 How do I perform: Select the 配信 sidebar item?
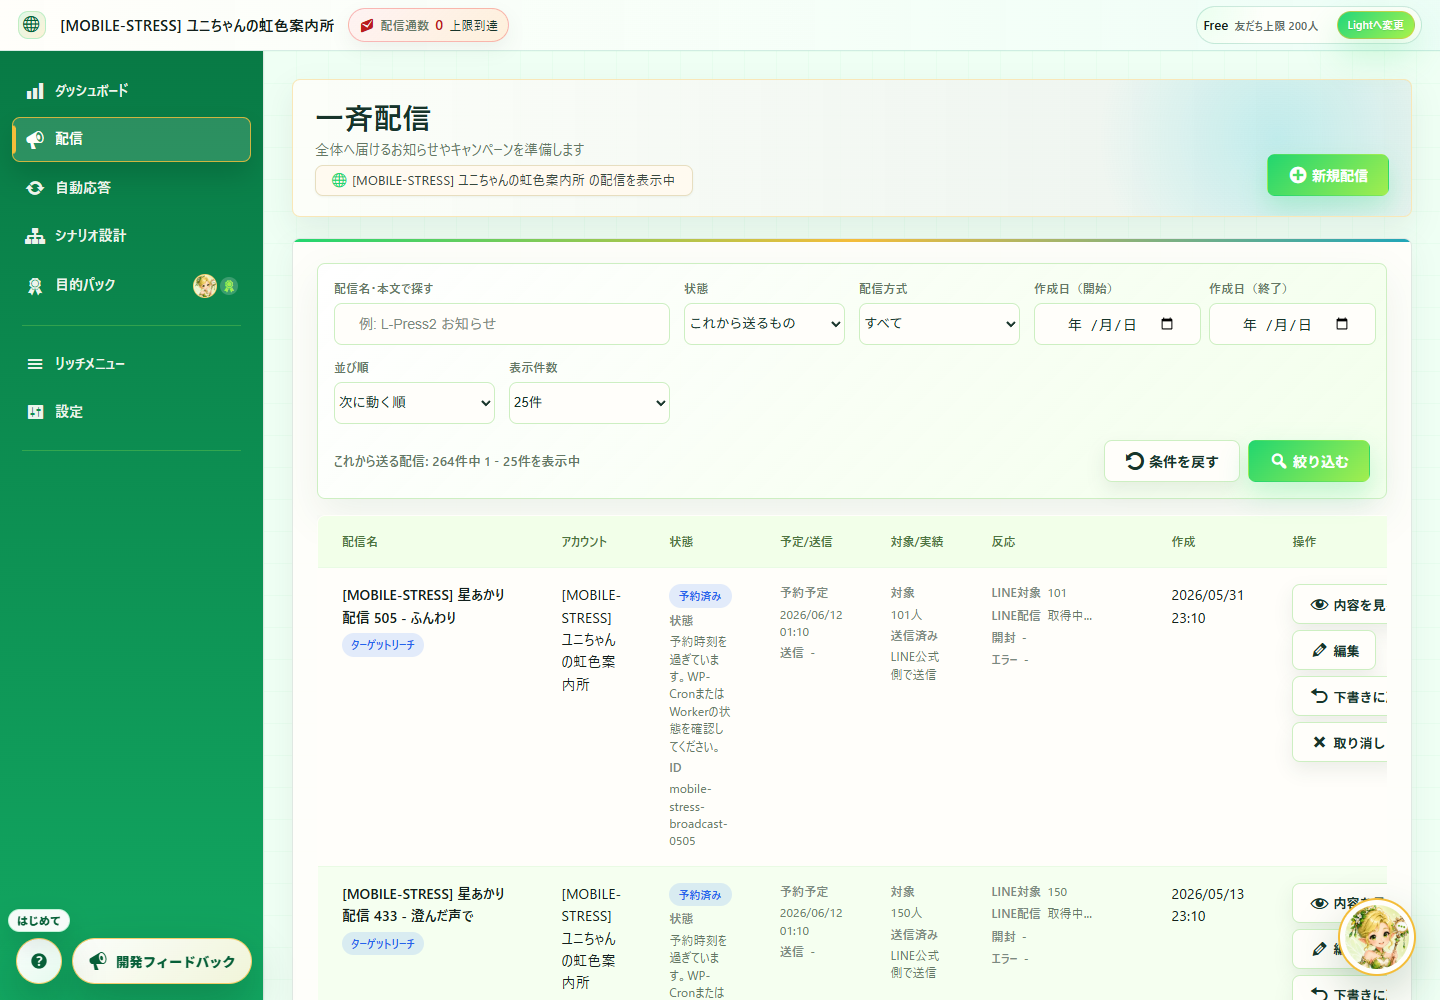tap(131, 139)
